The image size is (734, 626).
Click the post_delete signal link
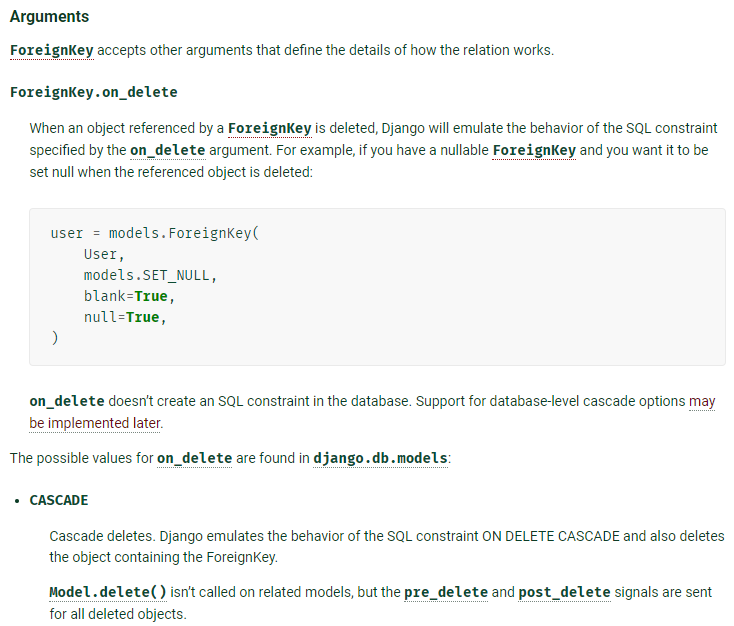tap(564, 592)
